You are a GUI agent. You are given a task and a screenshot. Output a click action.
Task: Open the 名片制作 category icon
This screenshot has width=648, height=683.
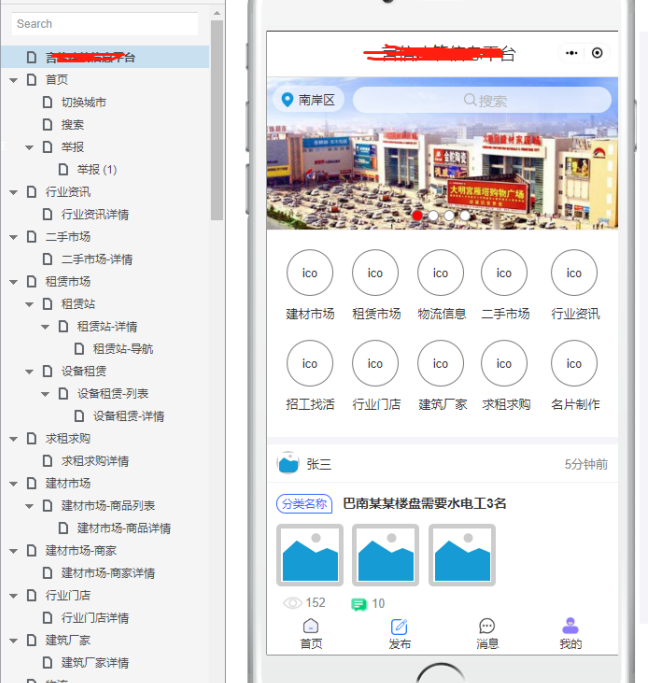(x=574, y=363)
